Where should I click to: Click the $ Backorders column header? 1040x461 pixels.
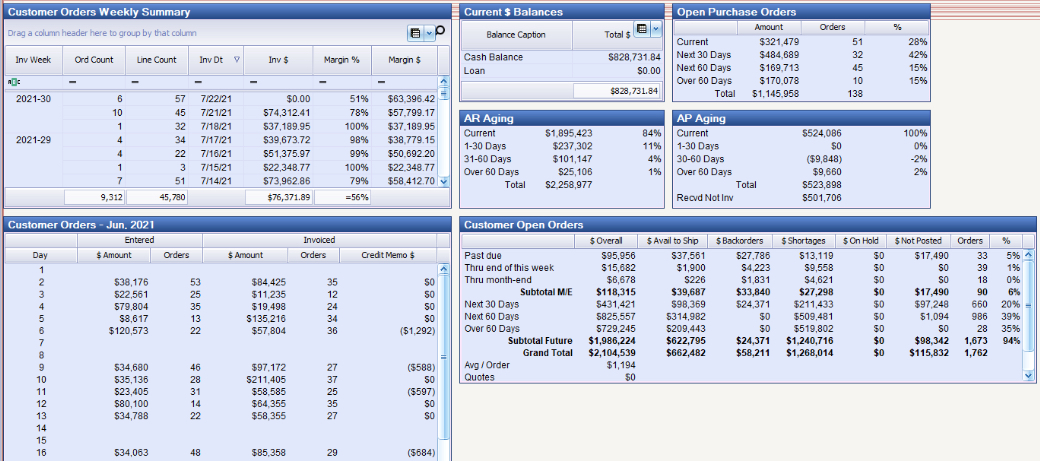739,241
